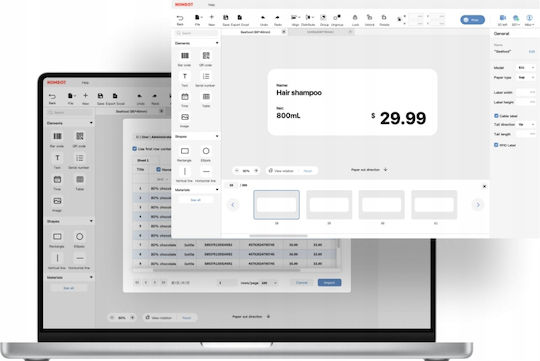The height and width of the screenshot is (361, 540).
Task: Open items per page dropdown in laptop dialog
Action: (x=270, y=283)
